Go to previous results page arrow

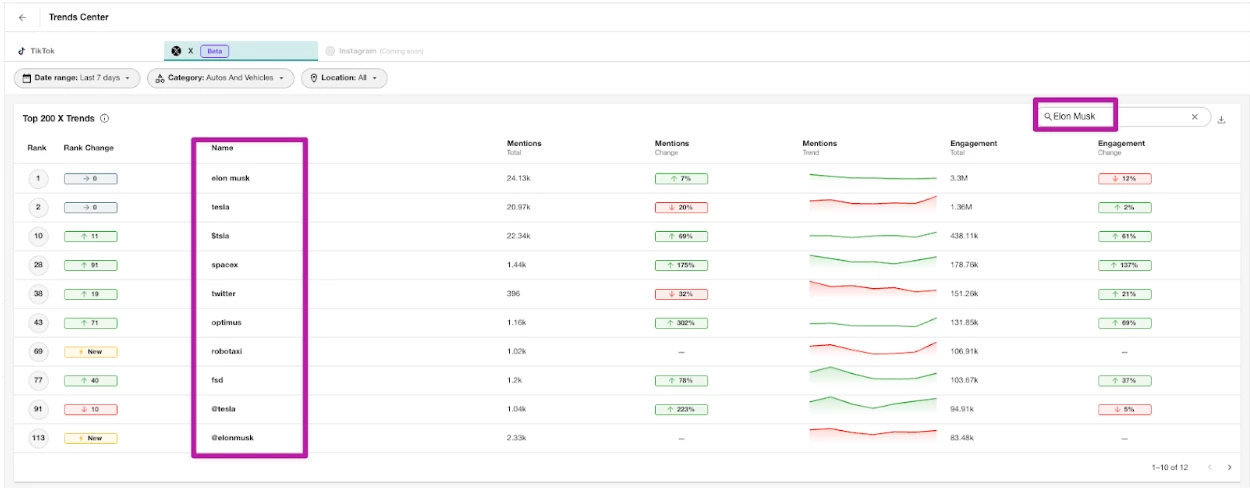(1209, 467)
